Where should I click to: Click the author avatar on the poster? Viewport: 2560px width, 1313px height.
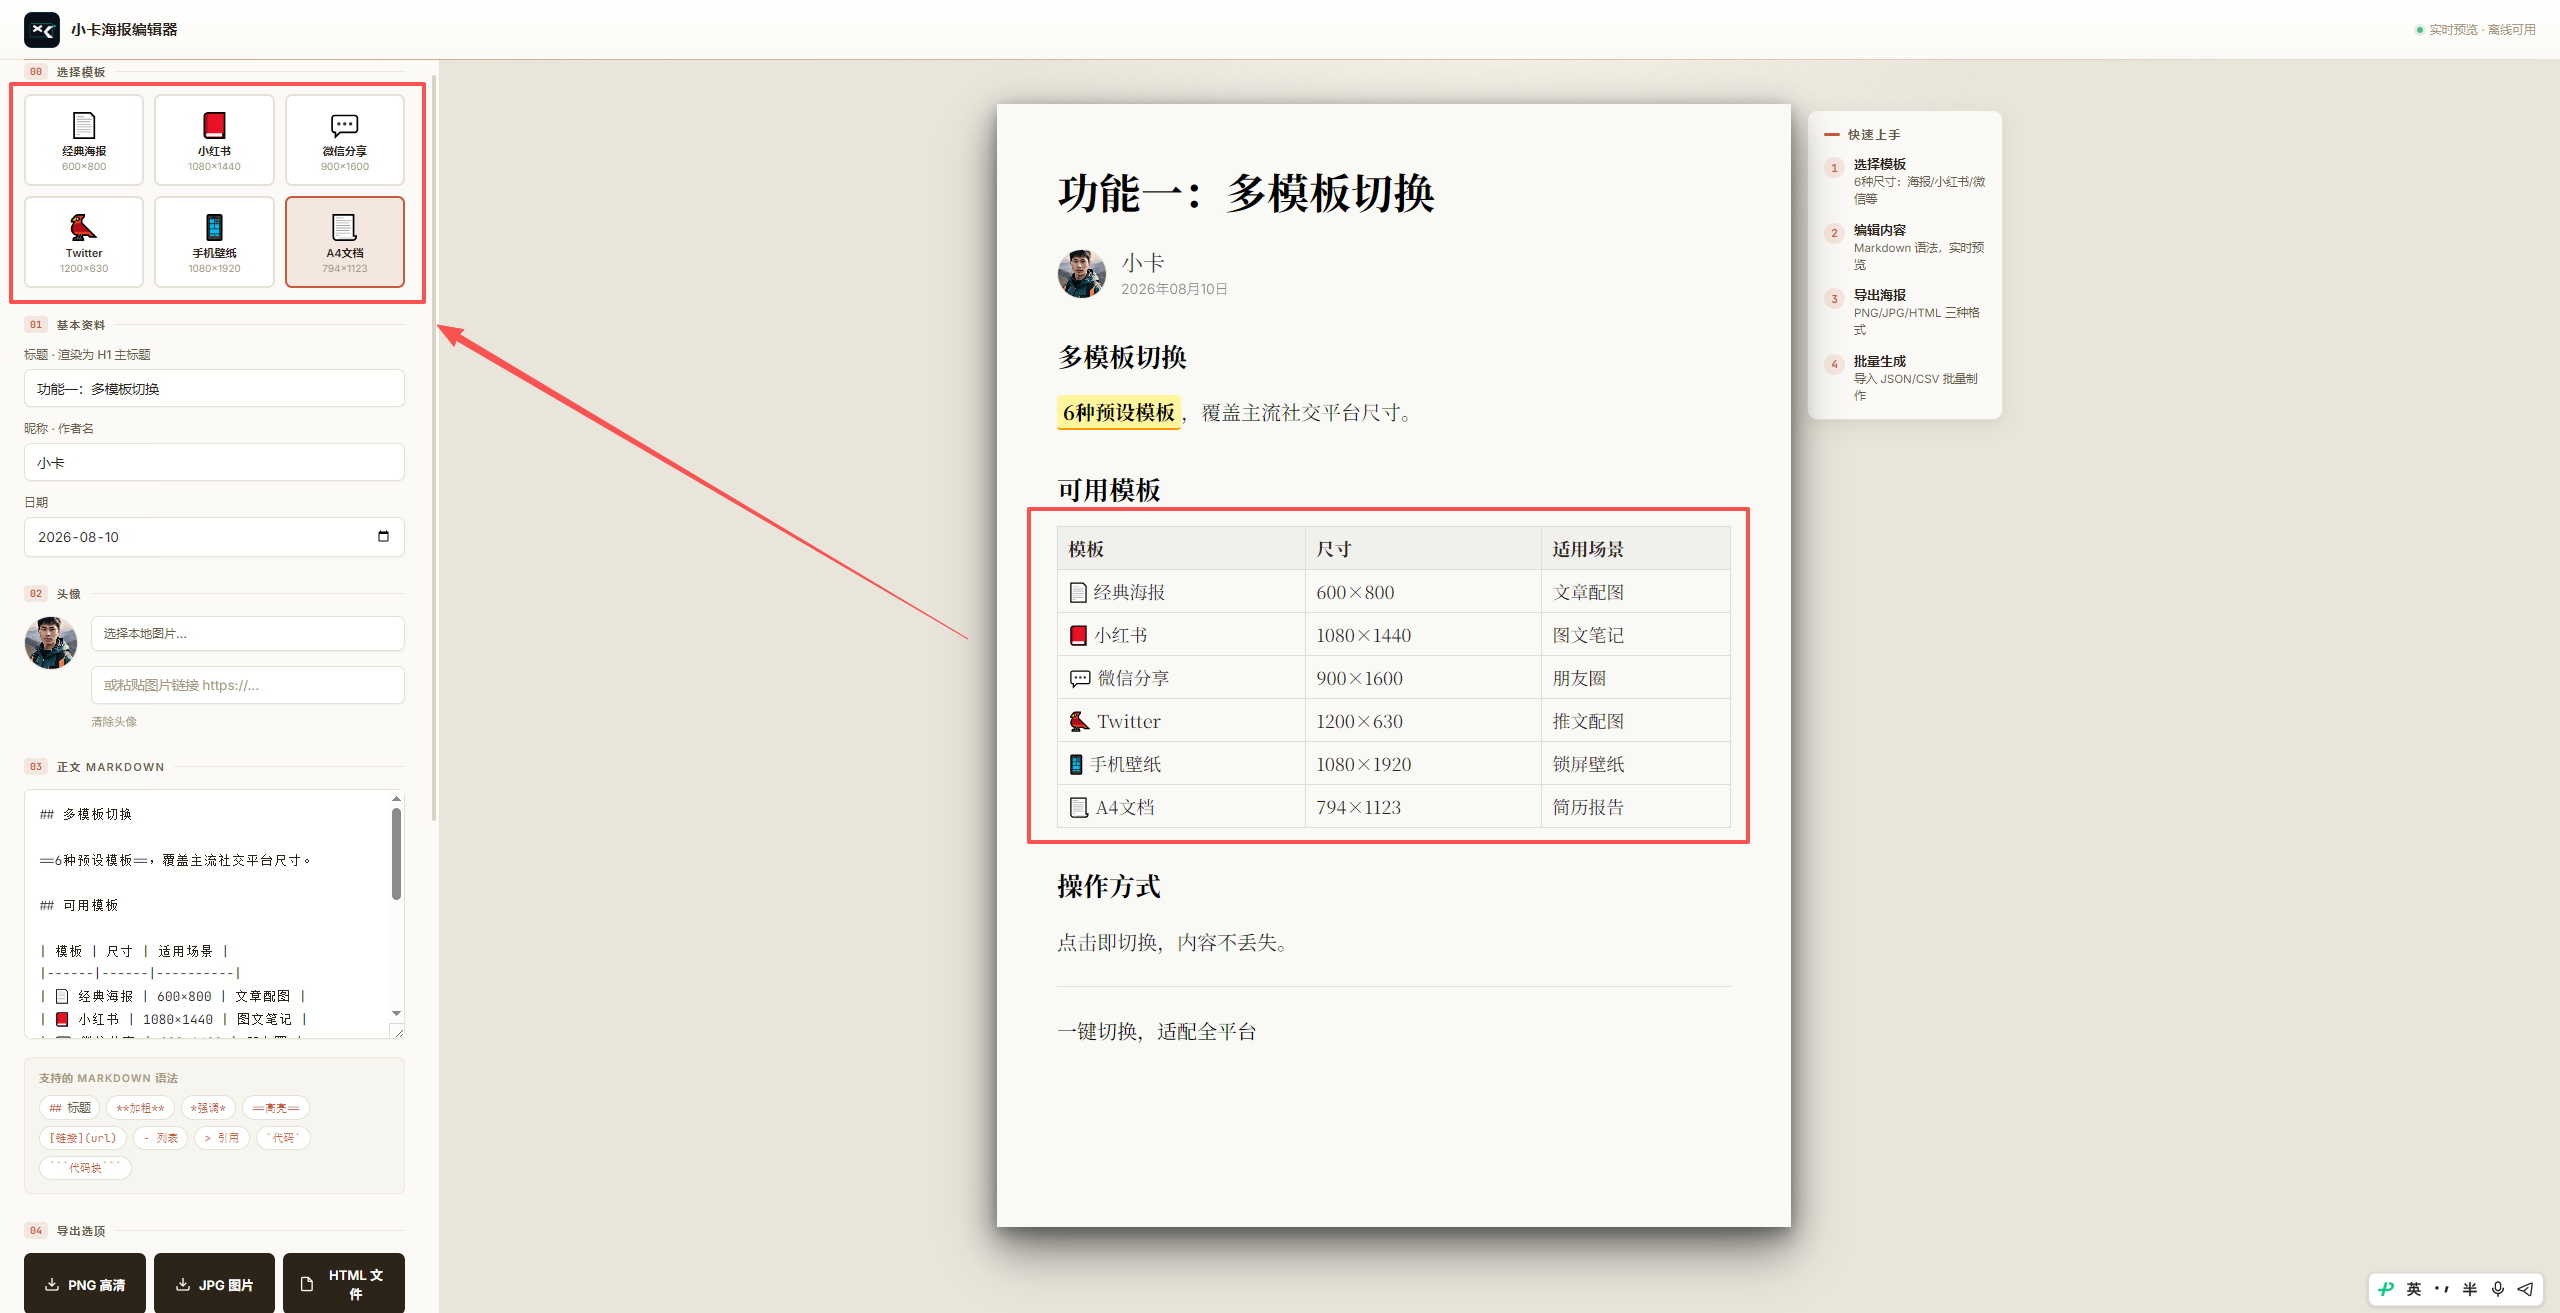tap(1082, 274)
